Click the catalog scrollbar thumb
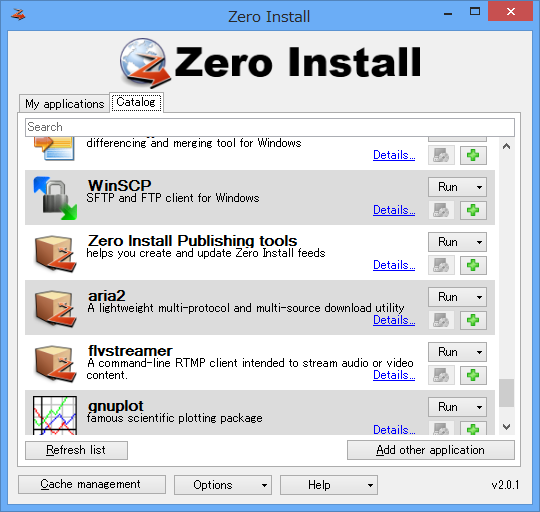This screenshot has width=540, height=512. pyautogui.click(x=506, y=393)
